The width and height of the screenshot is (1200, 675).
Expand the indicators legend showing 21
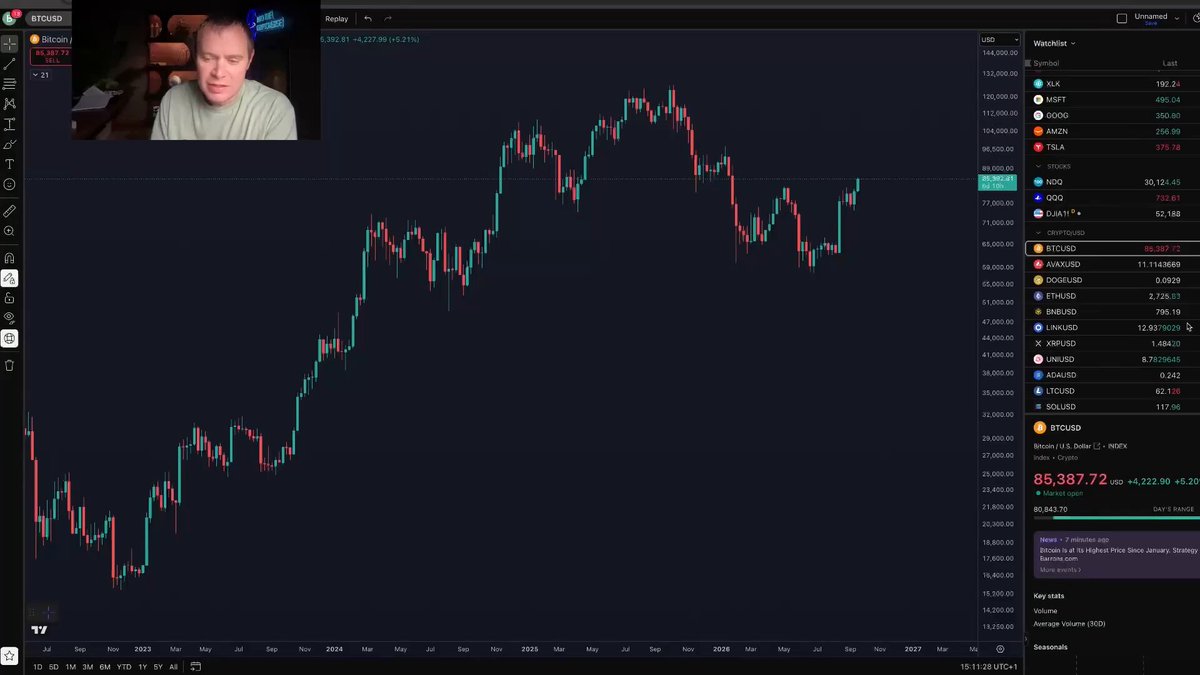[x=41, y=75]
